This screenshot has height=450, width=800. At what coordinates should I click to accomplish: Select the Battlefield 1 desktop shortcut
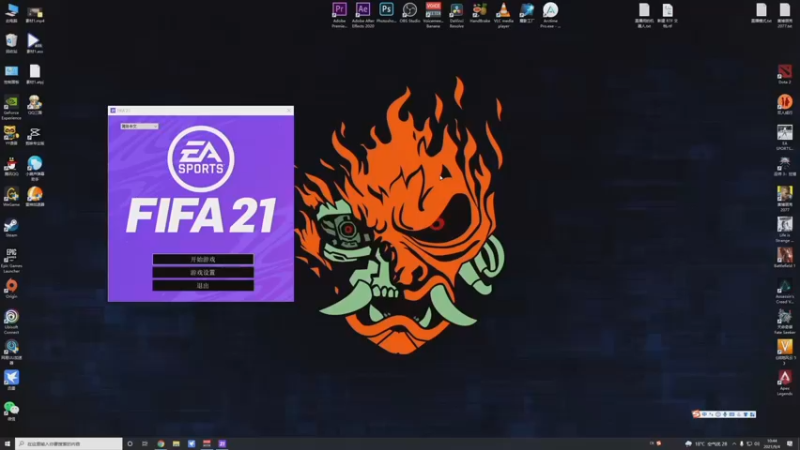(785, 258)
